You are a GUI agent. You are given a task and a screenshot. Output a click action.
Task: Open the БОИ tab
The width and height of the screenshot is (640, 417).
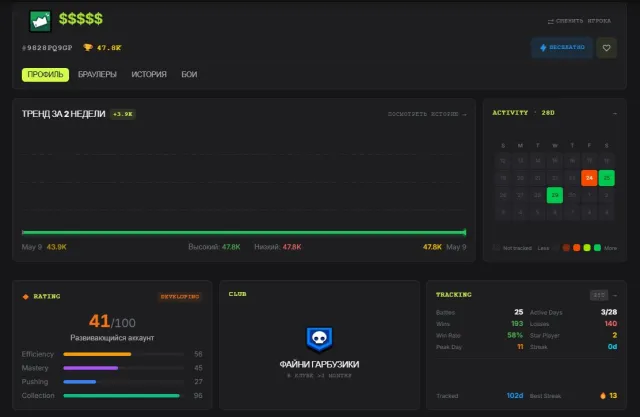[189, 75]
